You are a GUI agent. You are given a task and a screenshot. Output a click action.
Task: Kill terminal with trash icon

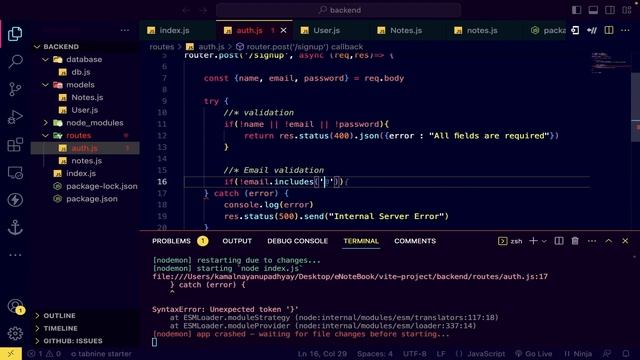click(x=575, y=241)
